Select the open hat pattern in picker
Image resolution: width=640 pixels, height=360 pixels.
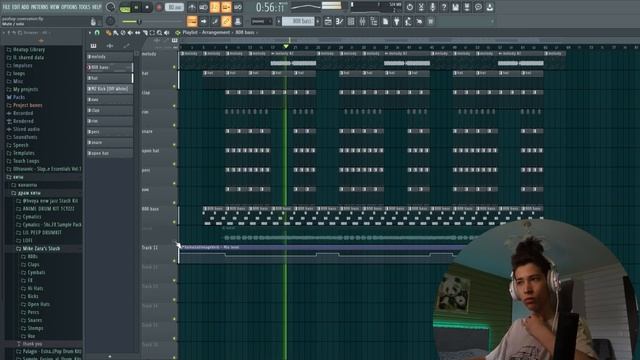click(x=110, y=153)
